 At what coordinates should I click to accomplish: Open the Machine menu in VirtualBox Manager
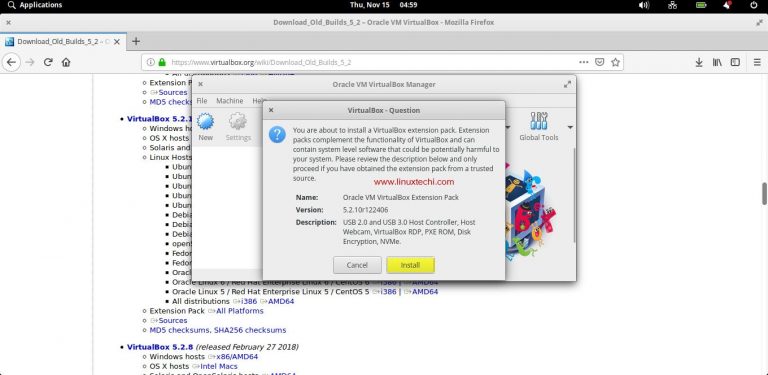[230, 100]
